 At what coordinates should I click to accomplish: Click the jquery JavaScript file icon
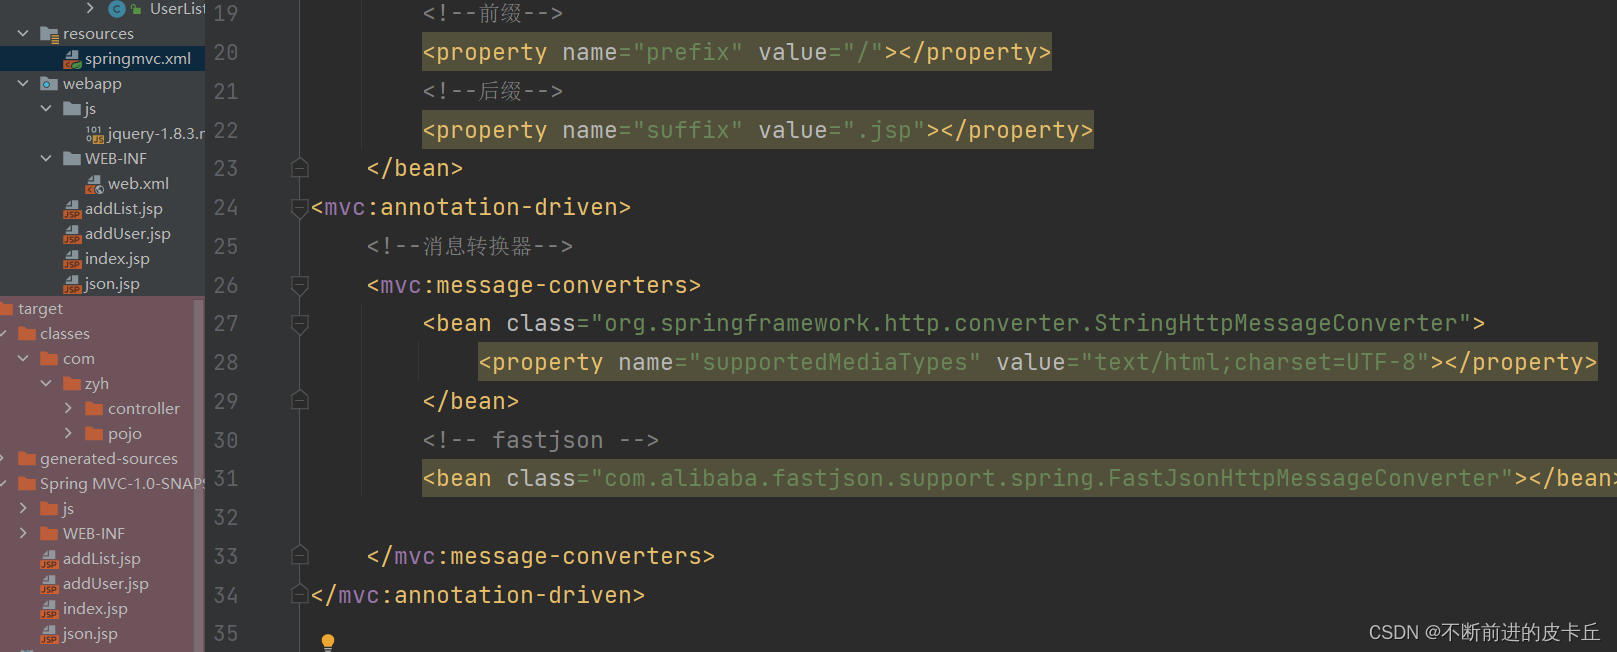94,134
